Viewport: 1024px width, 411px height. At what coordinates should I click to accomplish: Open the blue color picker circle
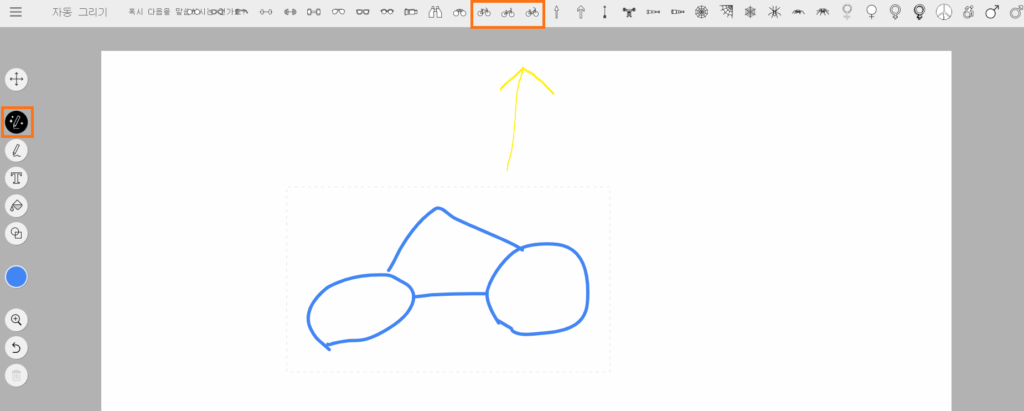click(16, 277)
